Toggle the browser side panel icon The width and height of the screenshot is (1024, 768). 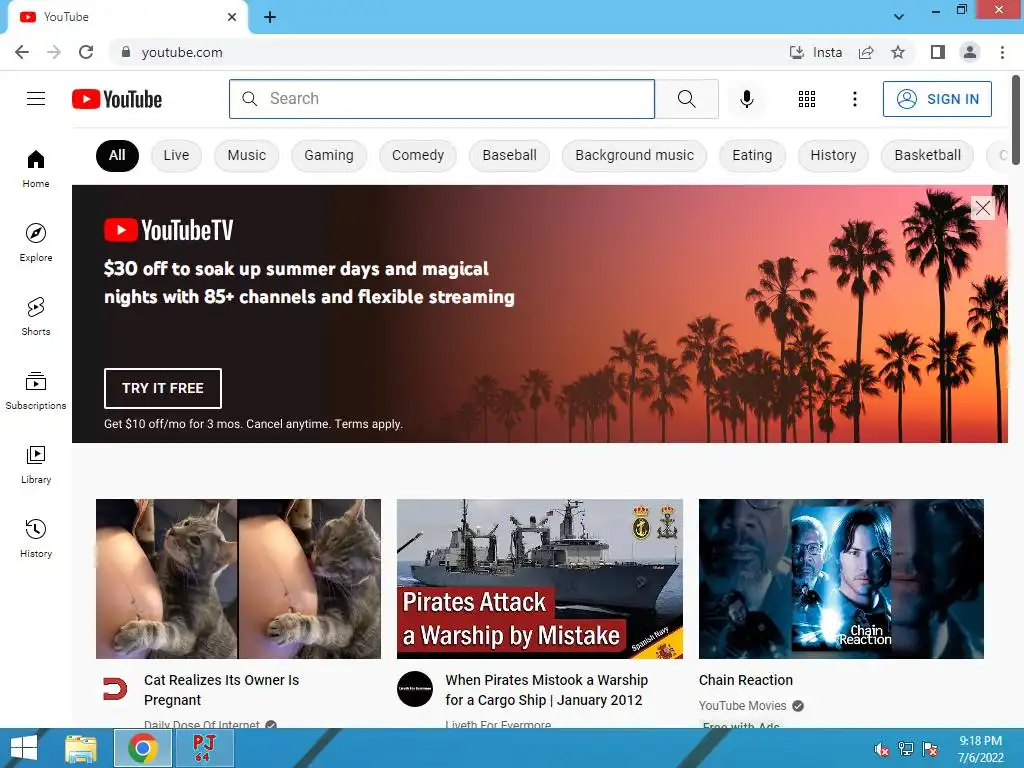click(x=938, y=52)
